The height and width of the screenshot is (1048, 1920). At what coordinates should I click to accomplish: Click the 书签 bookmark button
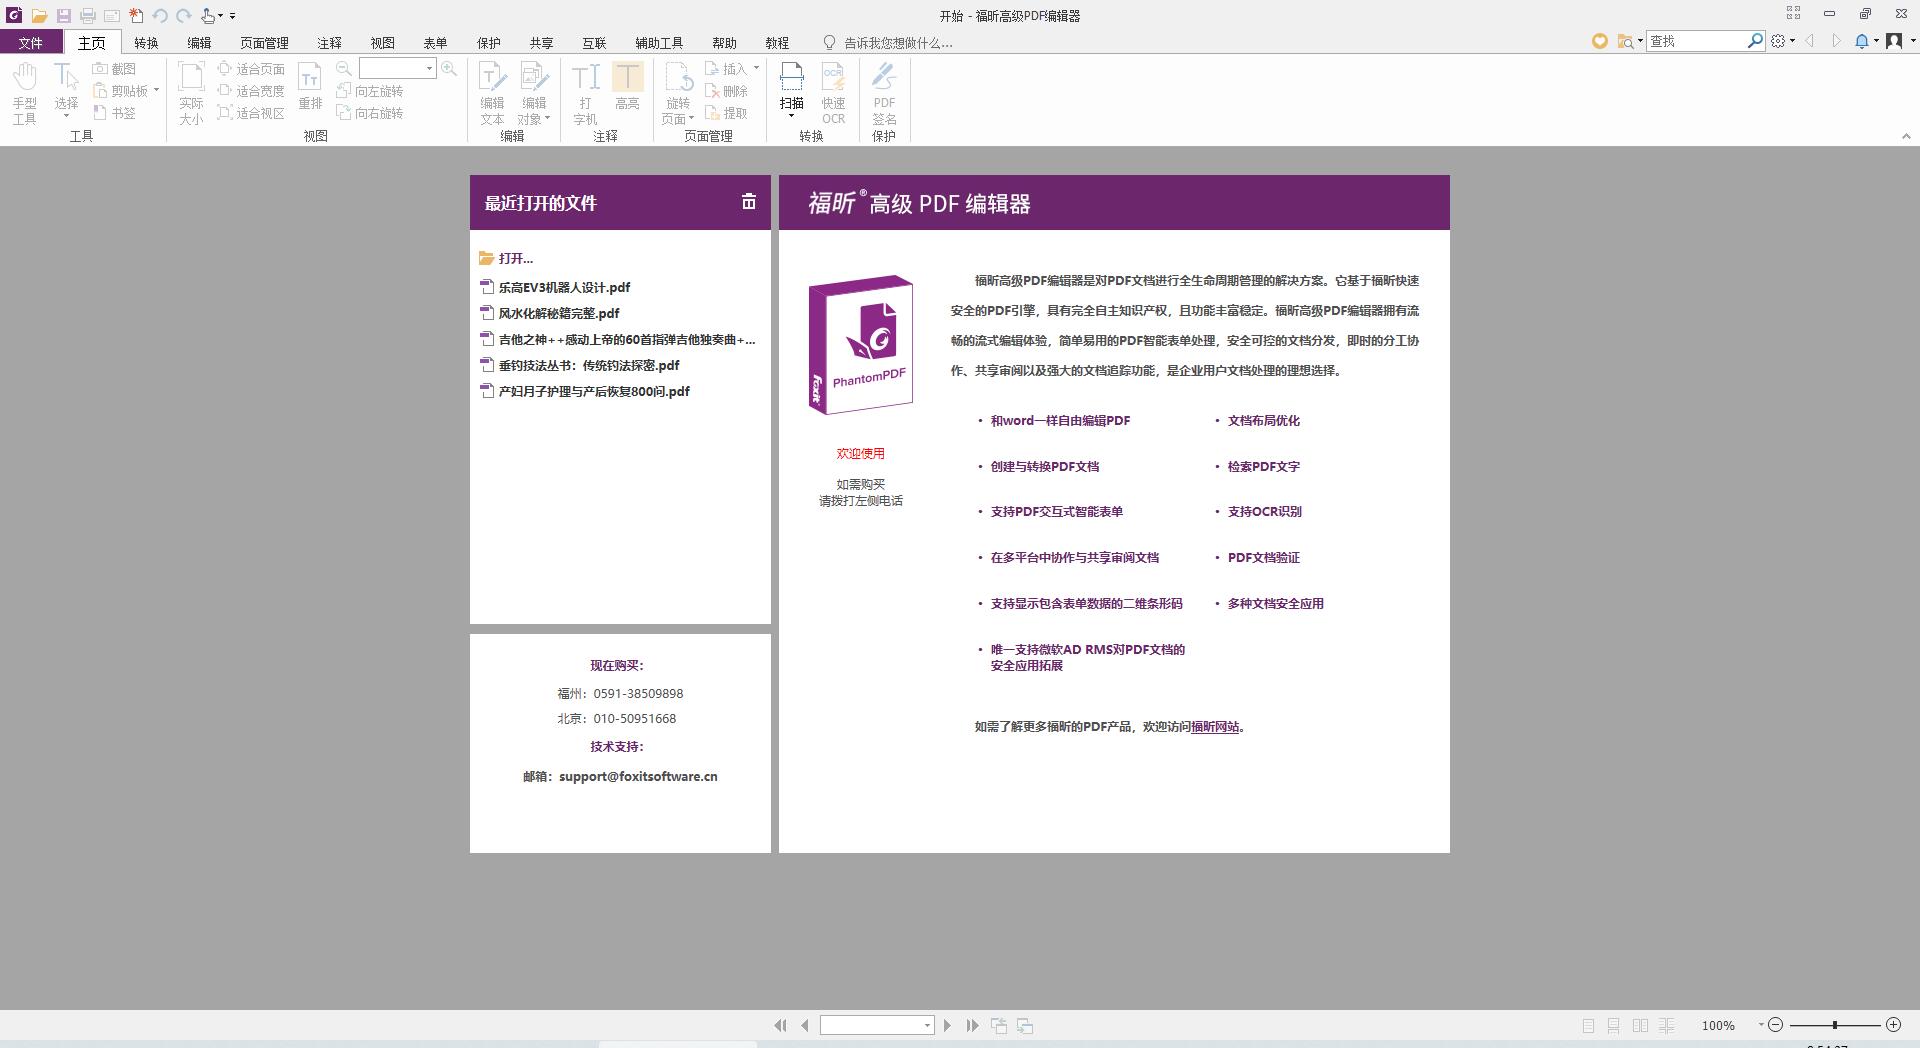[x=114, y=113]
